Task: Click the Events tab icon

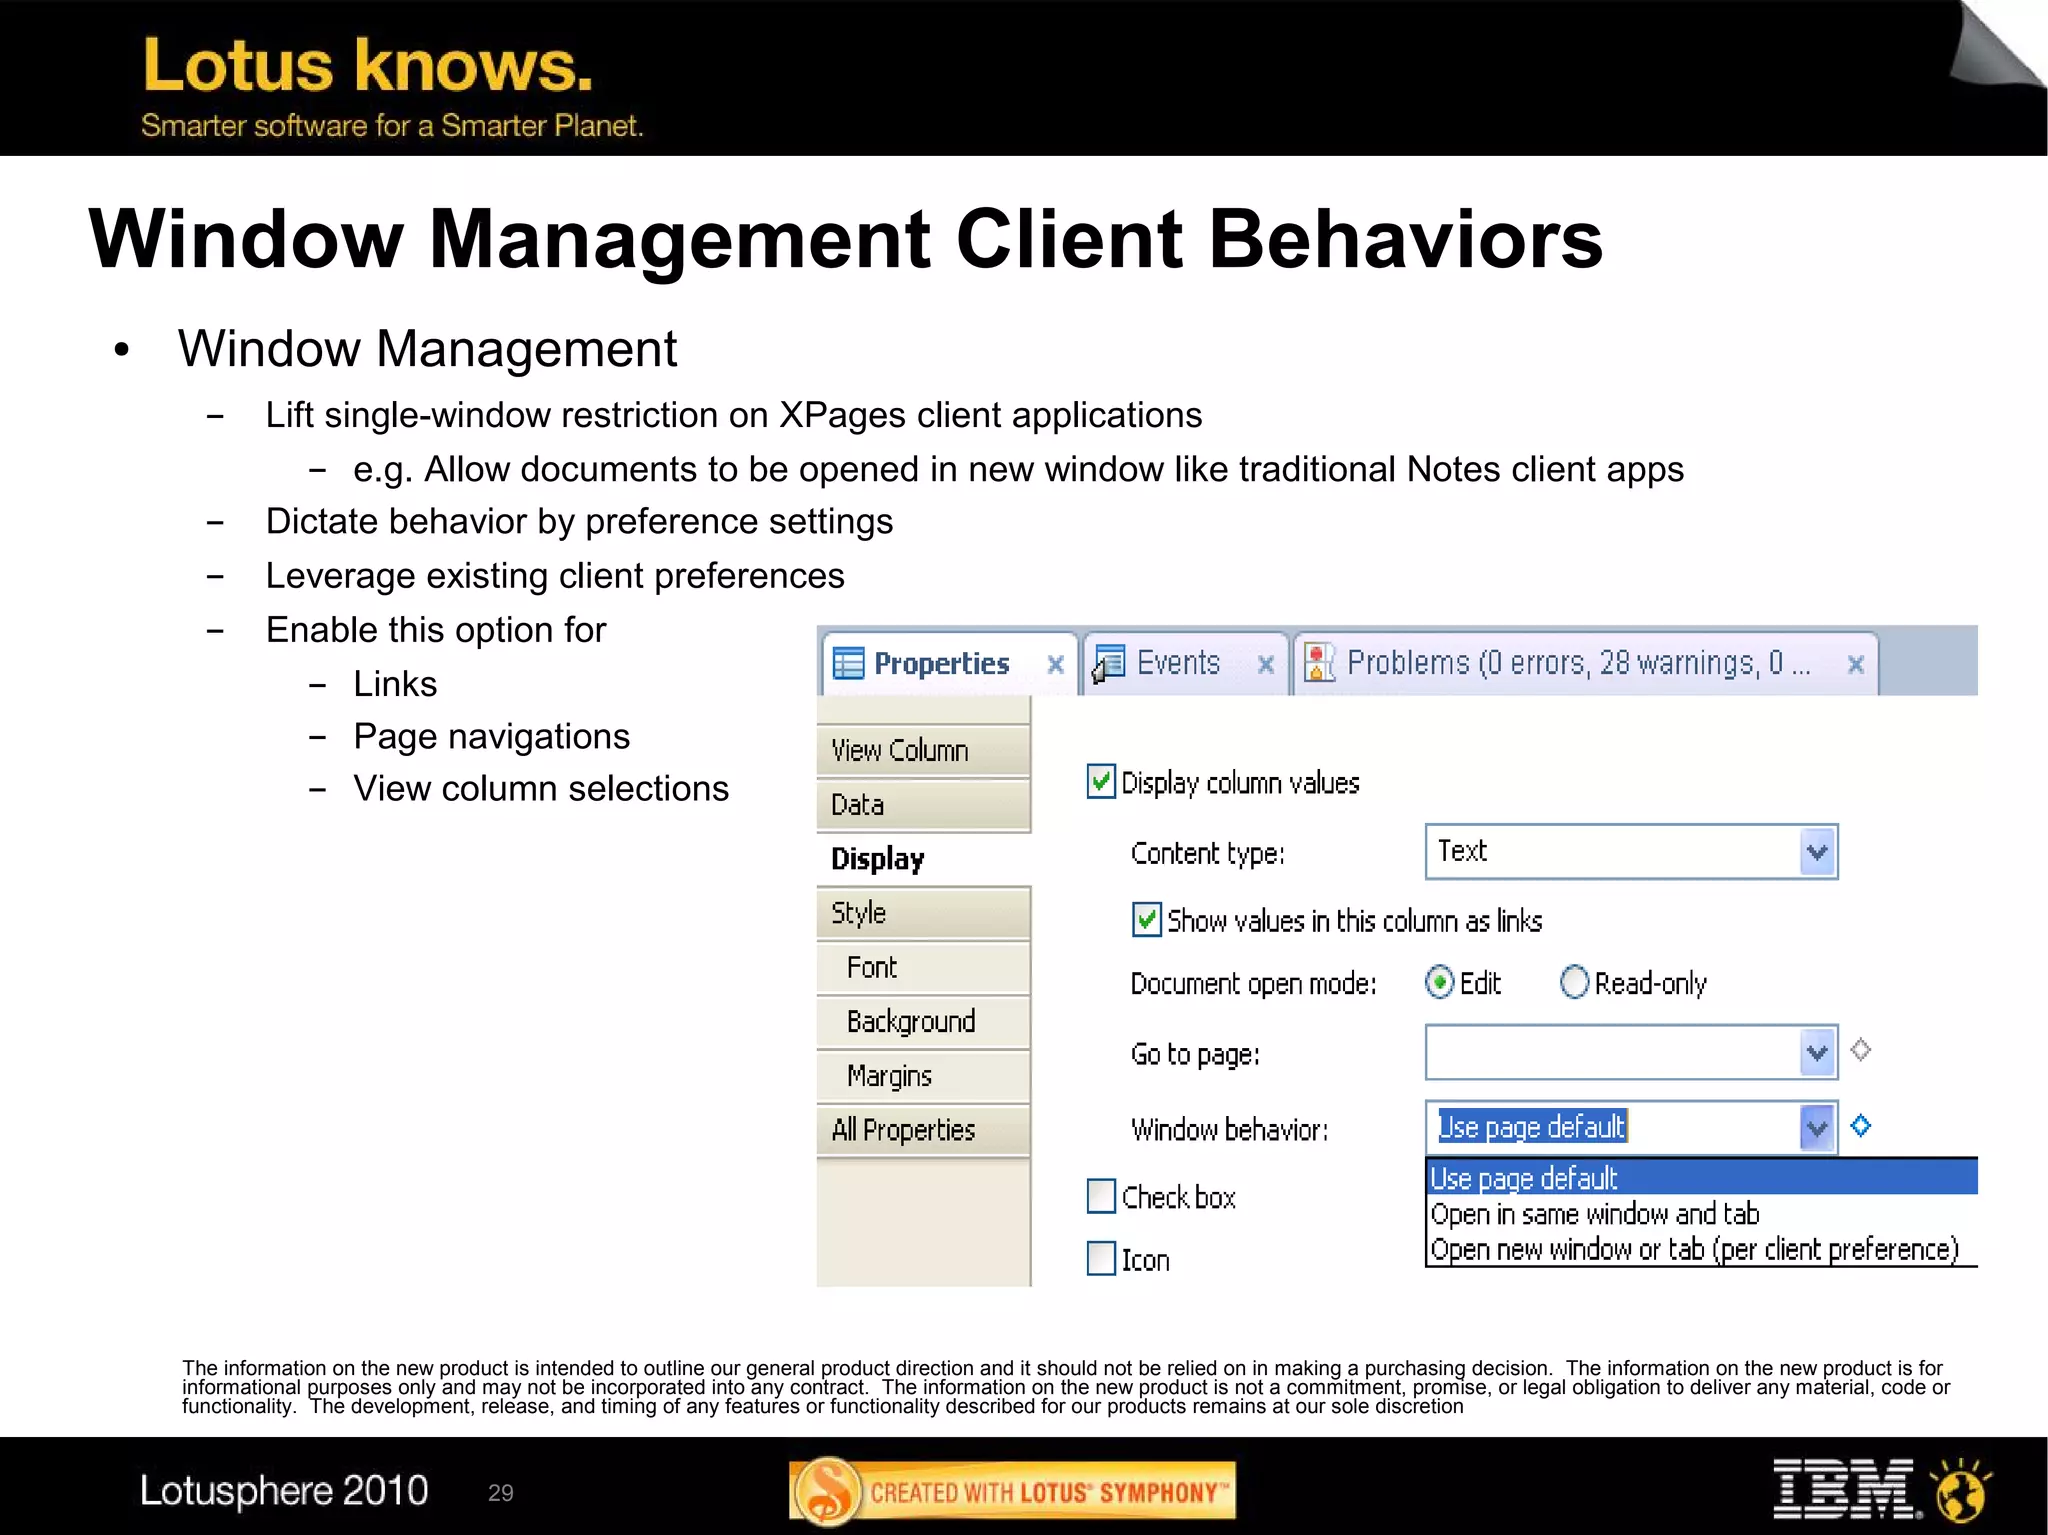Action: (1108, 664)
